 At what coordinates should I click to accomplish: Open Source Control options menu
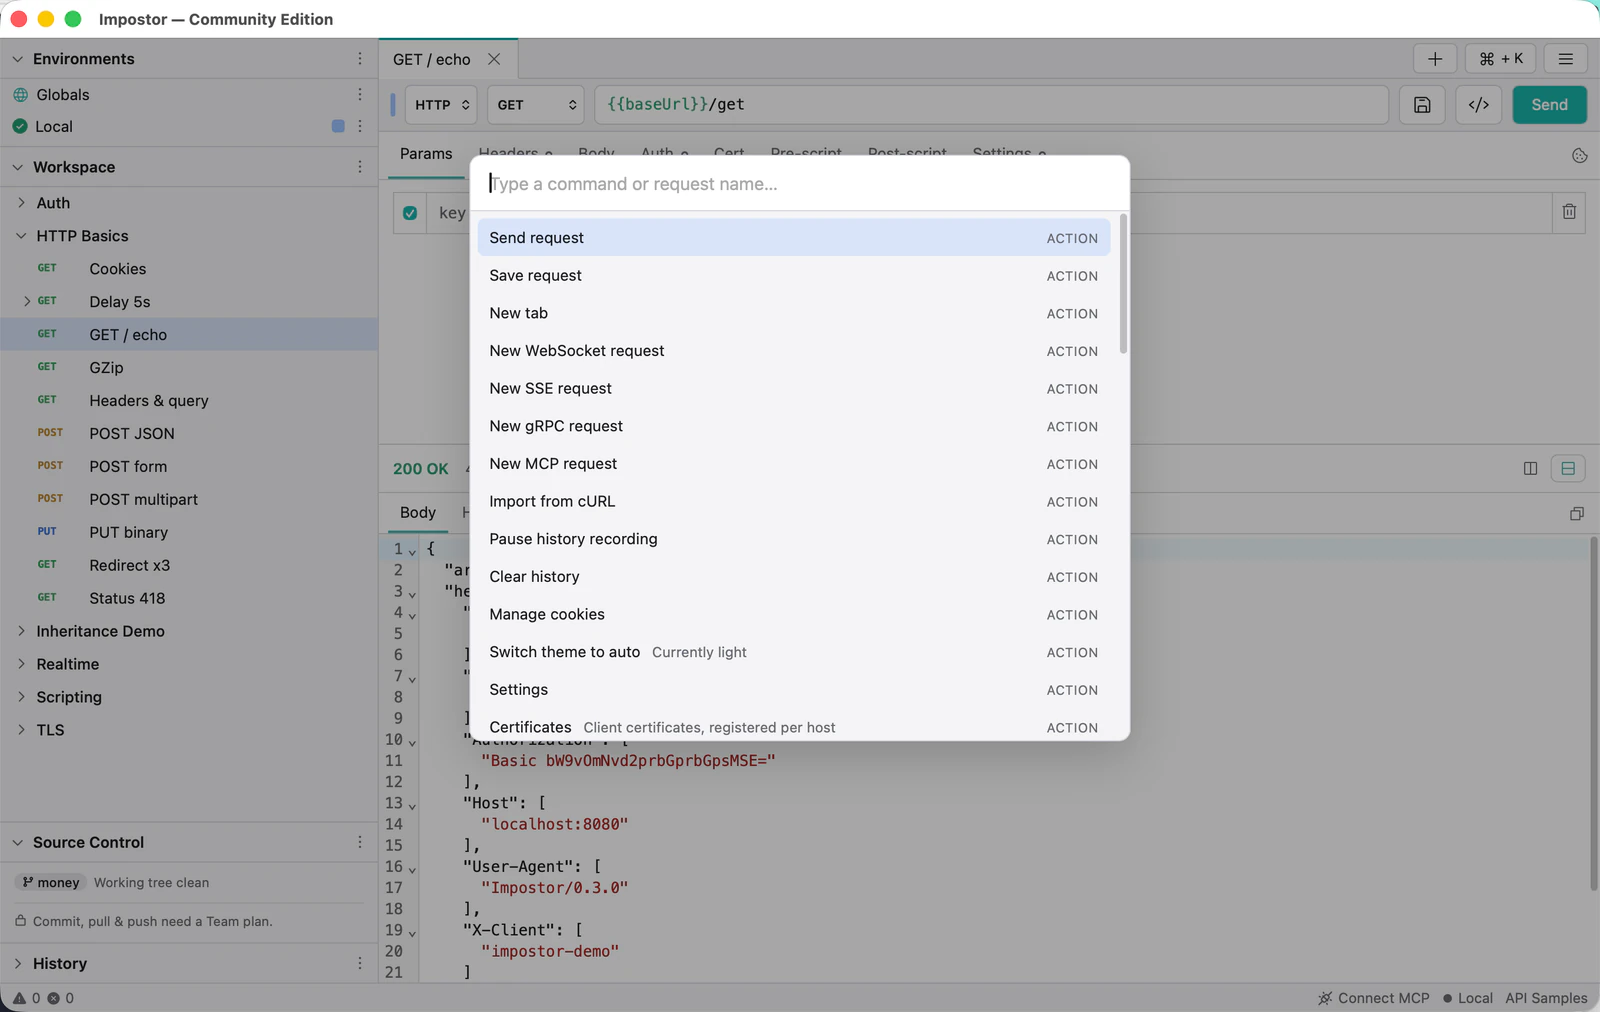coord(360,842)
